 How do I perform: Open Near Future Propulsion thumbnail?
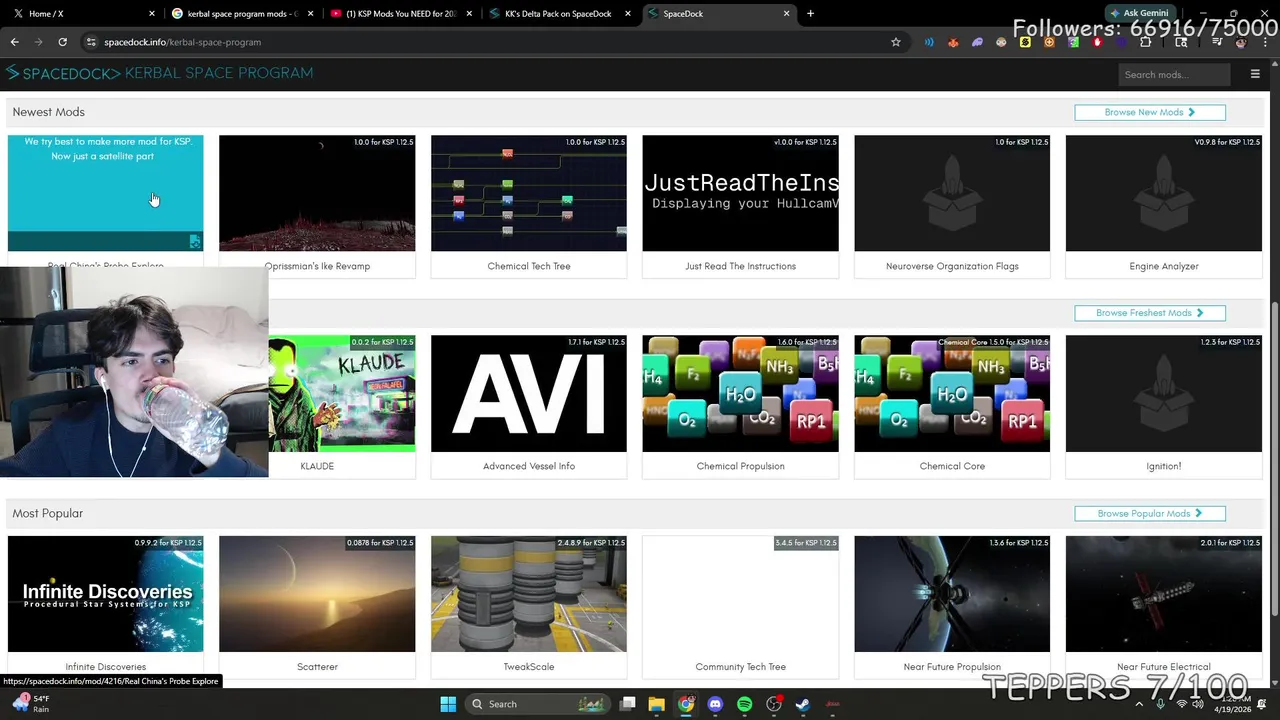(952, 594)
